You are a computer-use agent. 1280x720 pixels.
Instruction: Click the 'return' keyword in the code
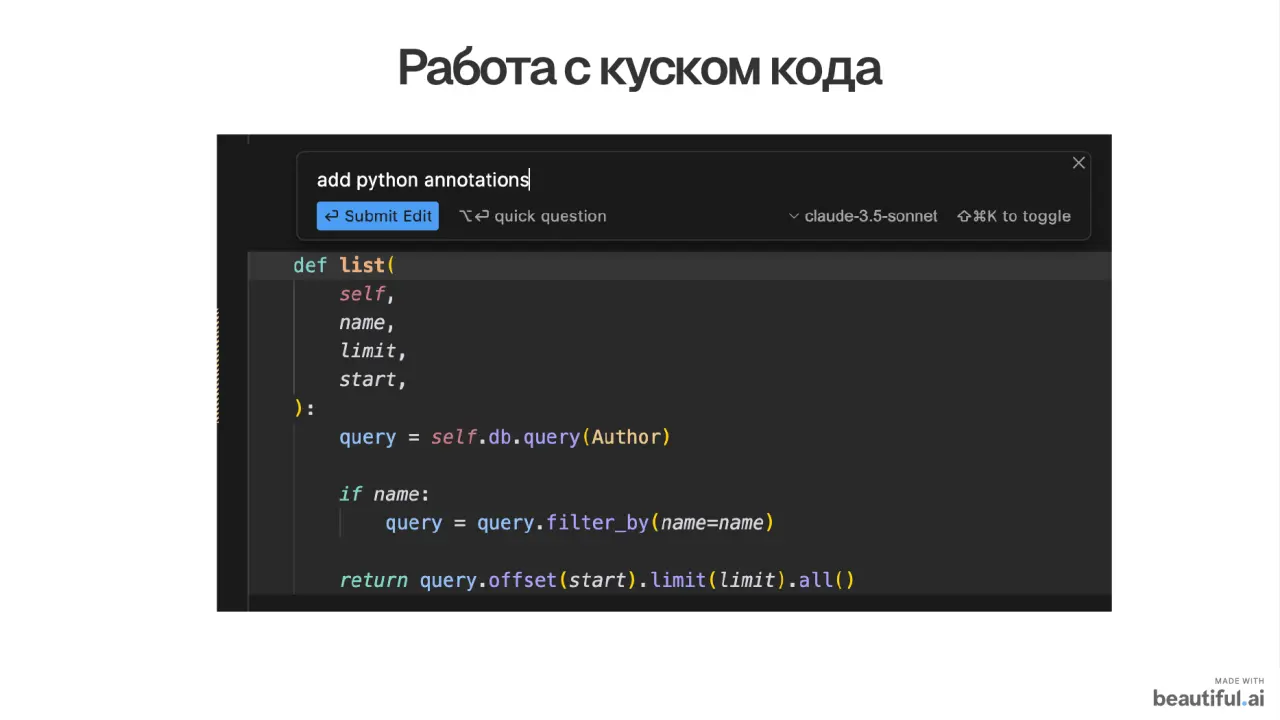point(373,580)
